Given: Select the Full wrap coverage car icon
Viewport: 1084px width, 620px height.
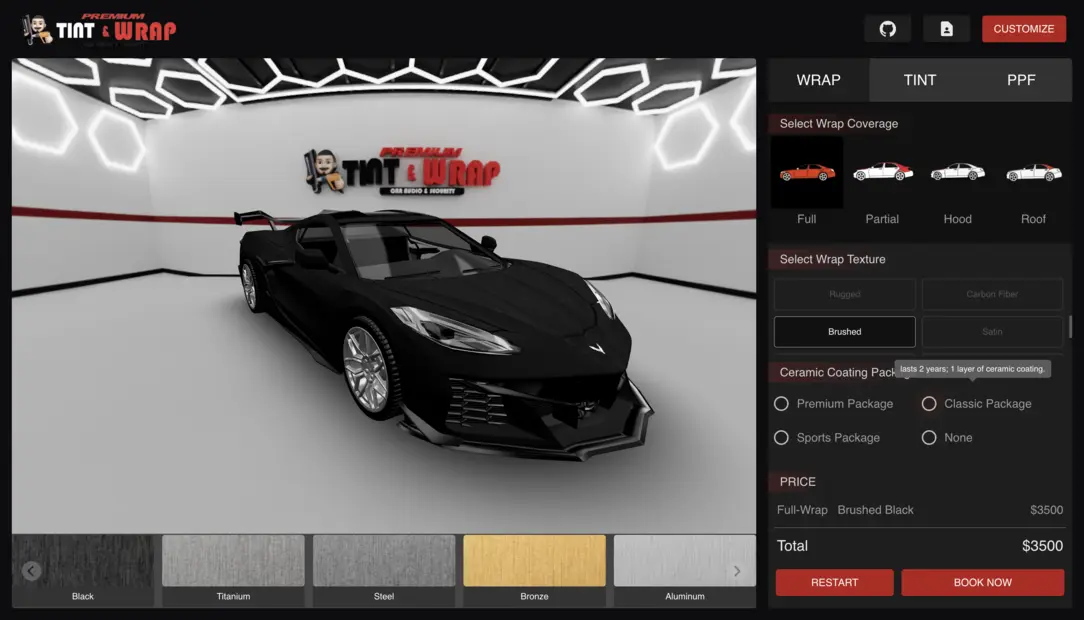Looking at the screenshot, I should (807, 173).
